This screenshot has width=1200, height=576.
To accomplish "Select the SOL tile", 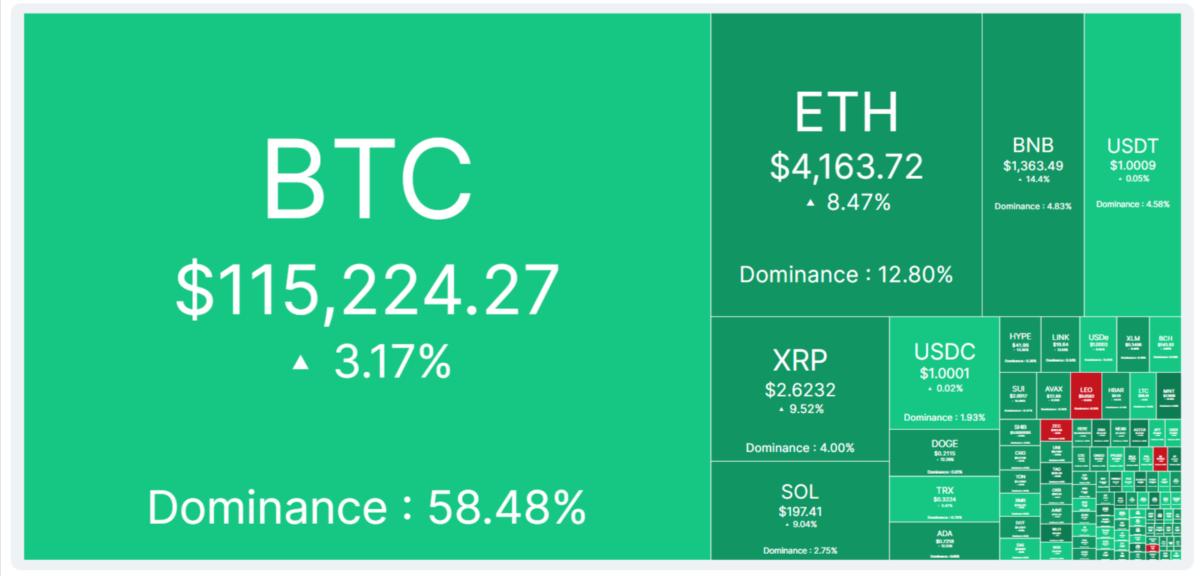I will click(800, 510).
